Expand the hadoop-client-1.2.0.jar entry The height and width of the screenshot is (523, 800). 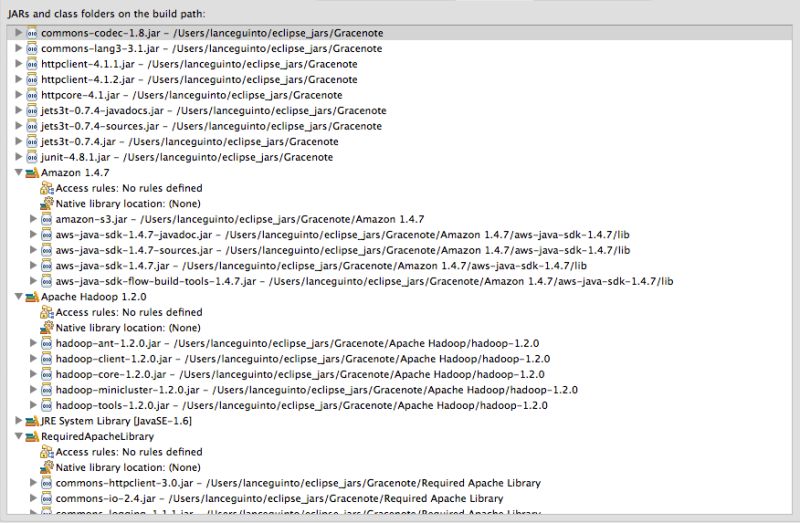point(33,359)
